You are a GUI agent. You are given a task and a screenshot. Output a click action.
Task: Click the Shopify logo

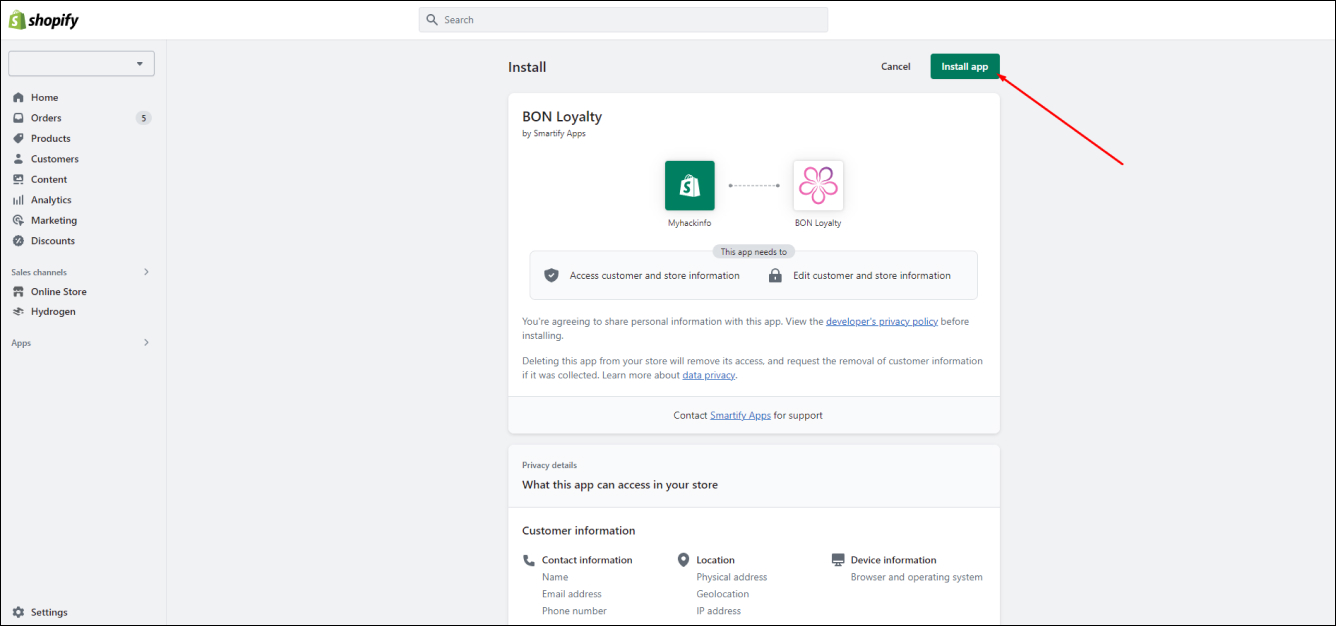pyautogui.click(x=44, y=20)
